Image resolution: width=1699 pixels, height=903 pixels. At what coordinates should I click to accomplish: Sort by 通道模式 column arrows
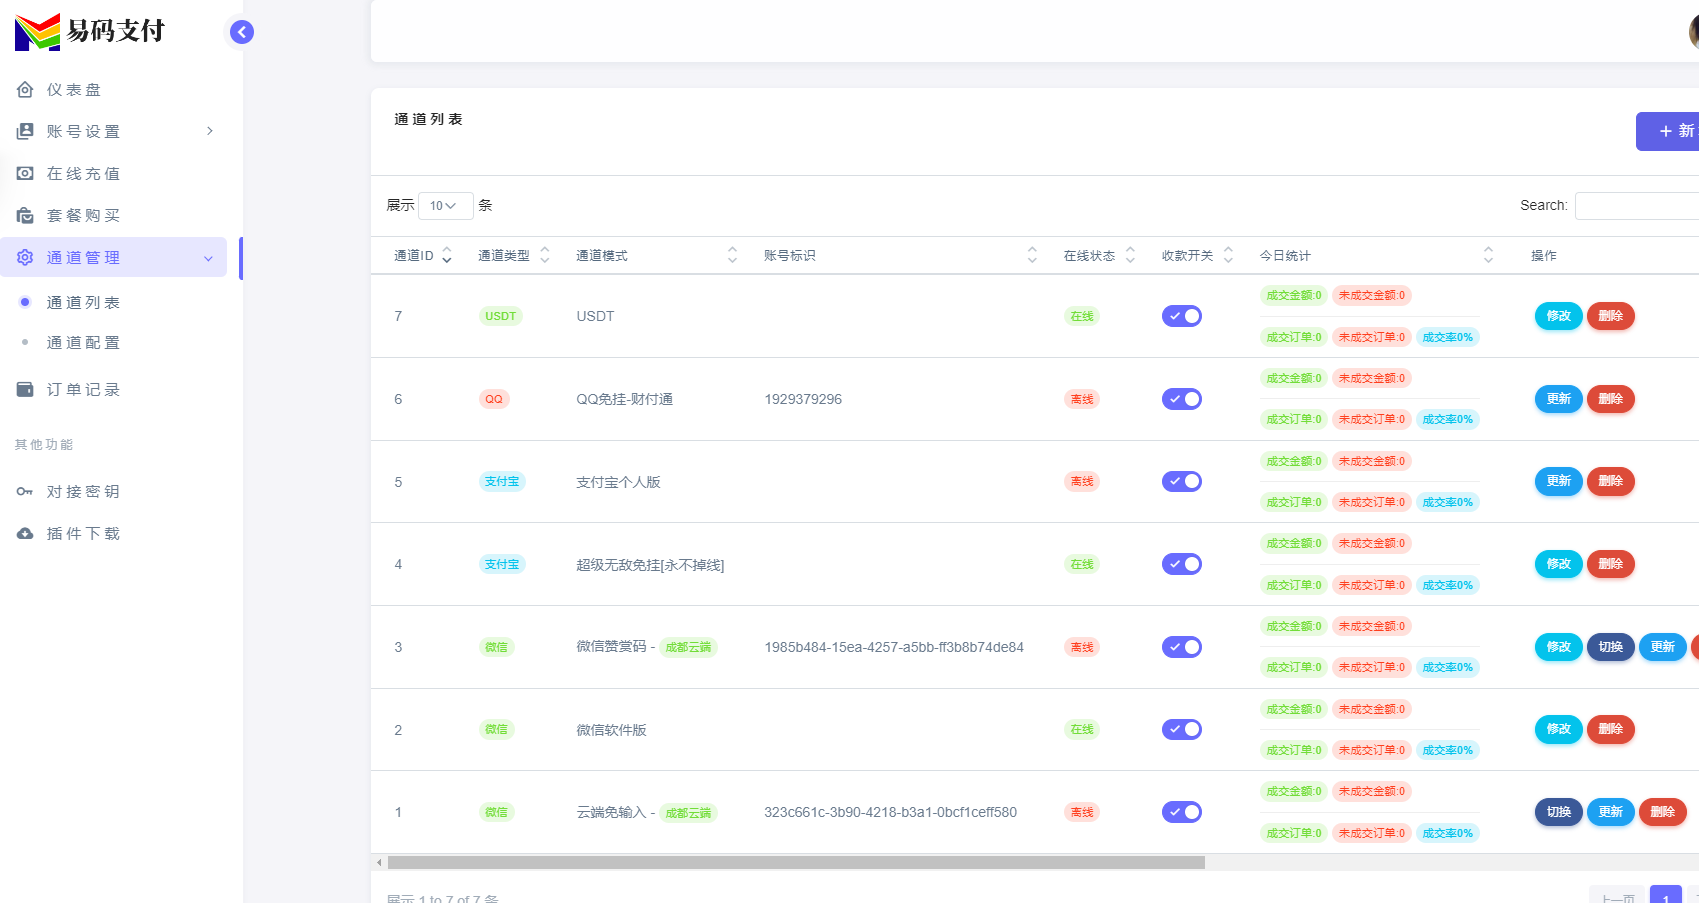pos(732,255)
